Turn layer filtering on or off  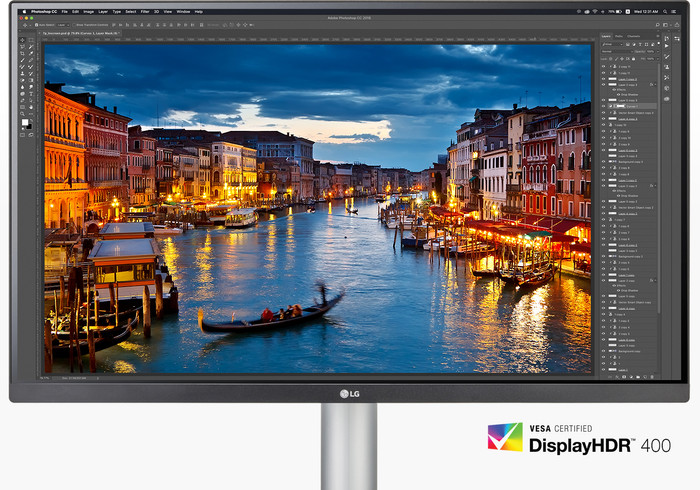pyautogui.click(x=658, y=43)
